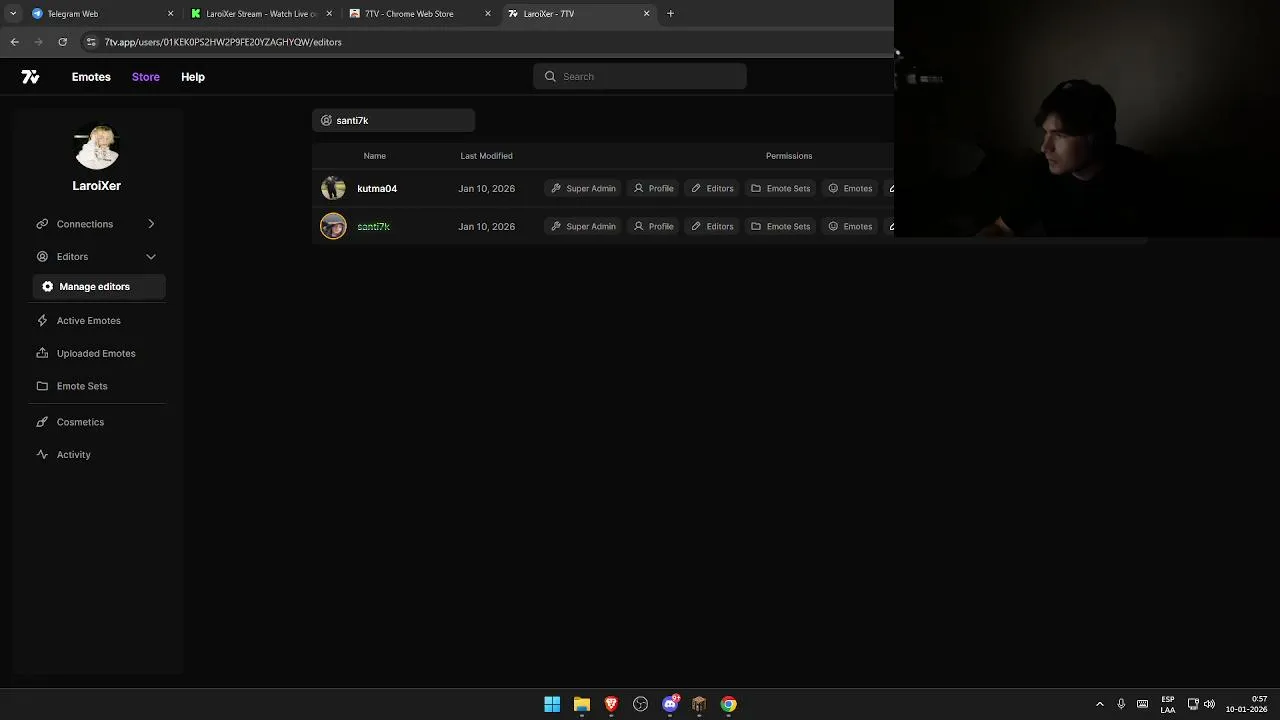
Task: Open Brave browser from the taskbar
Action: click(611, 704)
